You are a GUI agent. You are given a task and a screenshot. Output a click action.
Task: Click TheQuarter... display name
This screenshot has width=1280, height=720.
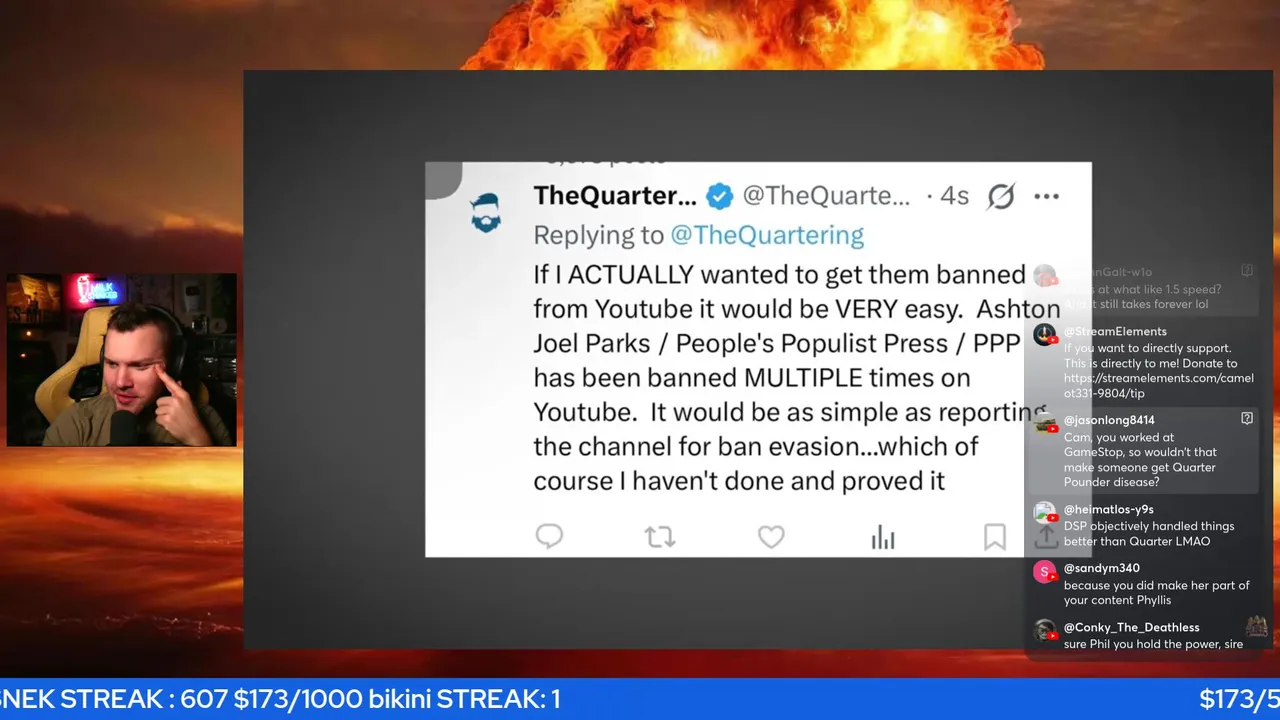coord(615,196)
